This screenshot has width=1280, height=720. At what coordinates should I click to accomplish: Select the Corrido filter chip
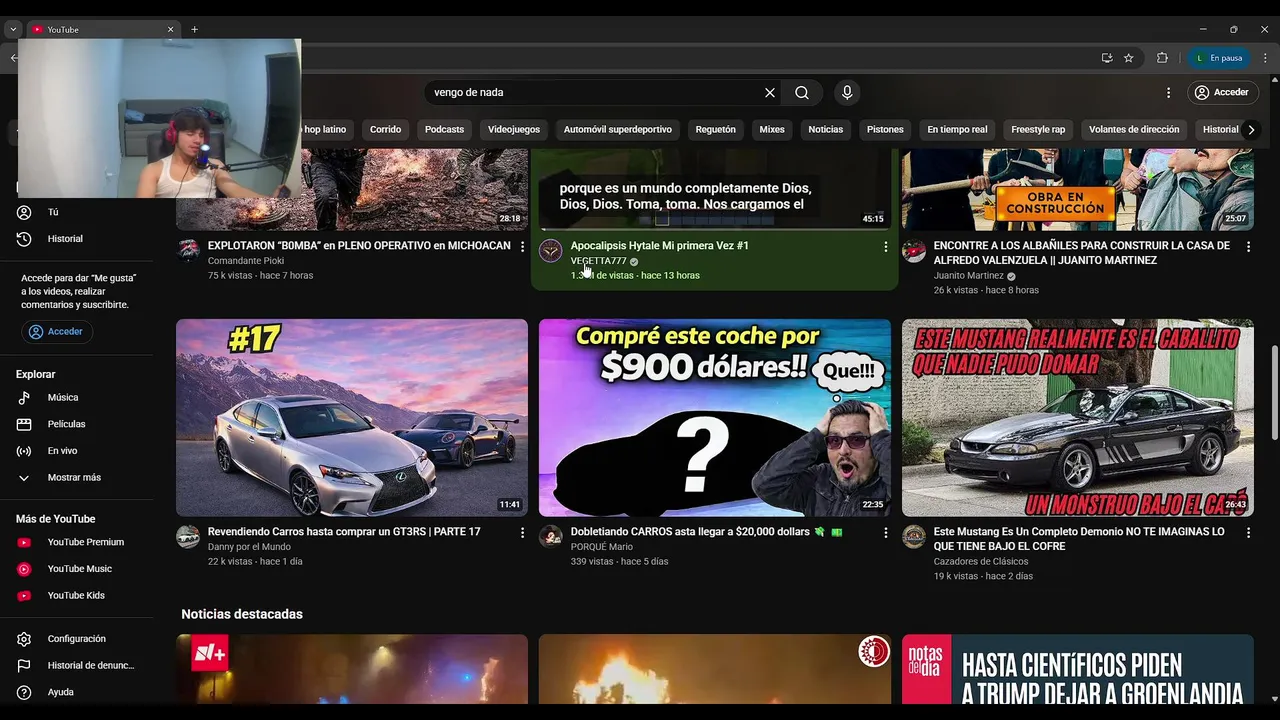click(385, 129)
